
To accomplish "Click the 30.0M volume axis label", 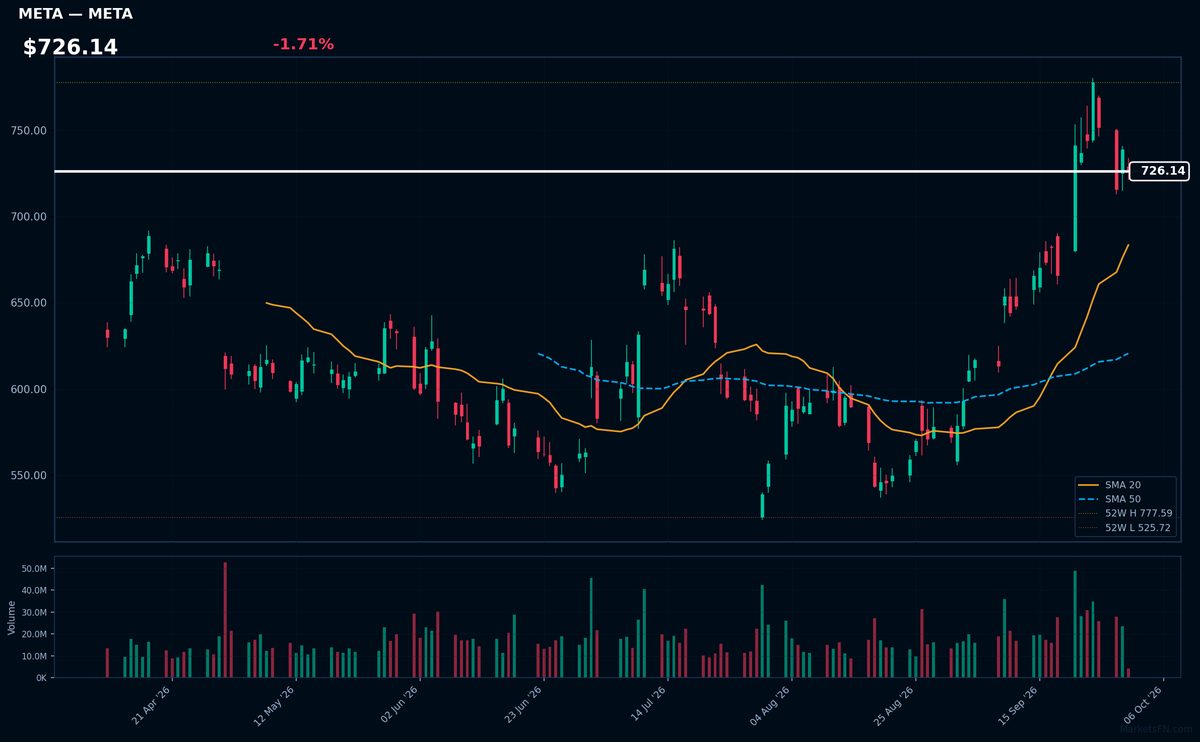I will (34, 613).
